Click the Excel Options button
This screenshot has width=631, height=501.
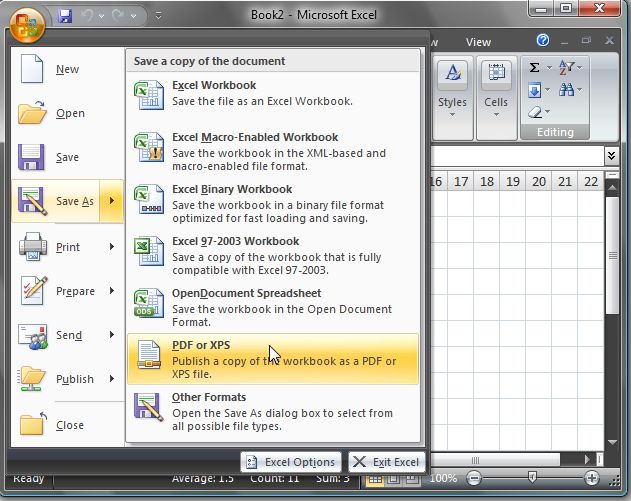pos(291,462)
